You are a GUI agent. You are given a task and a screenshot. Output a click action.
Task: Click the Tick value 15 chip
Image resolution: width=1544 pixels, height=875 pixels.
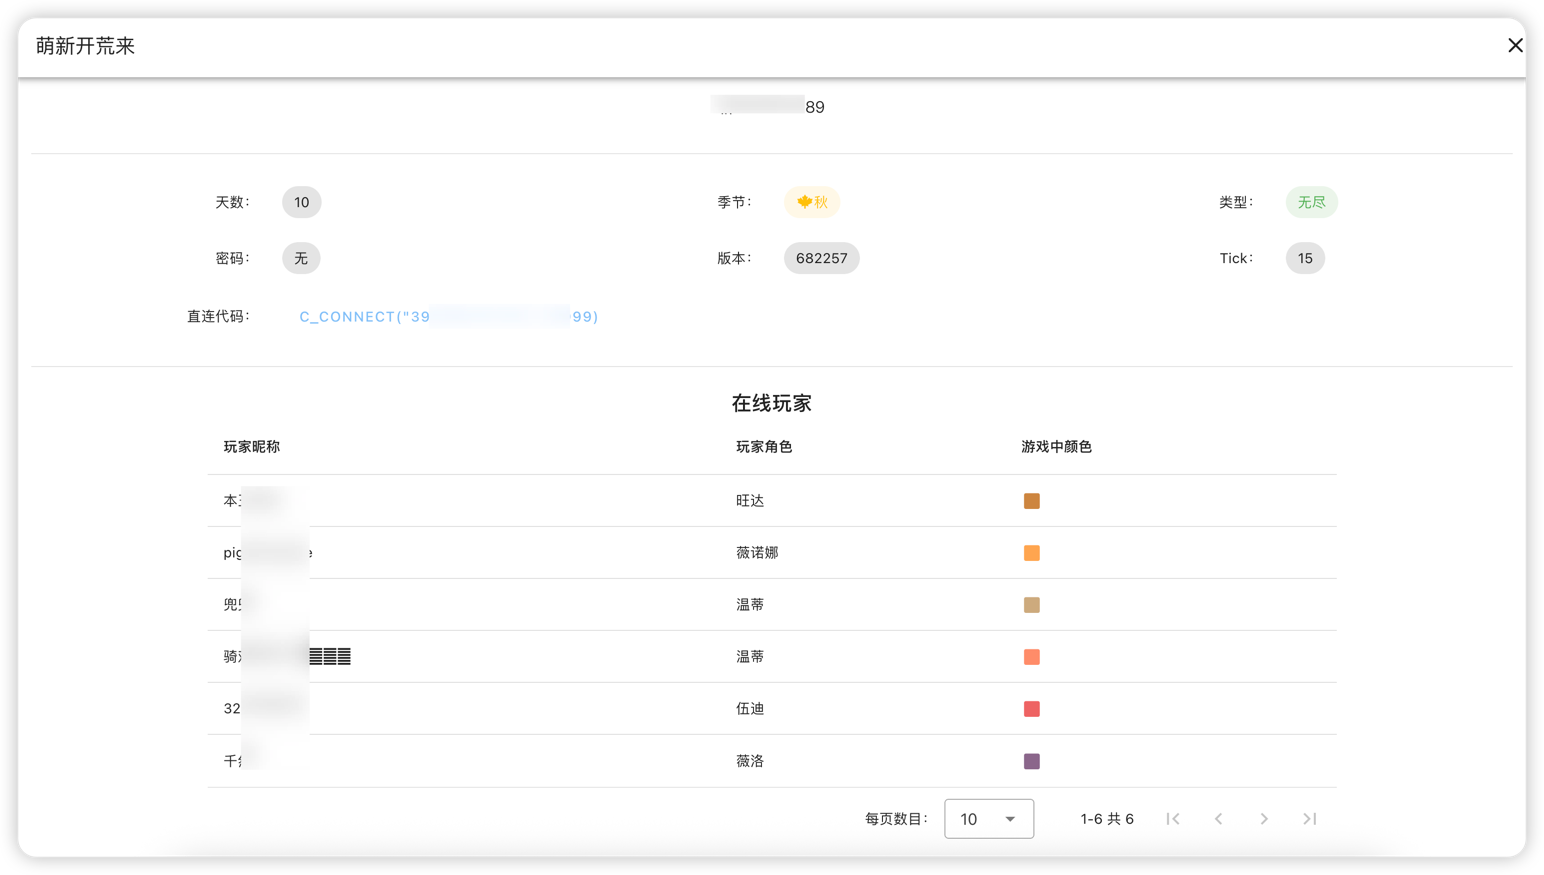(1305, 258)
